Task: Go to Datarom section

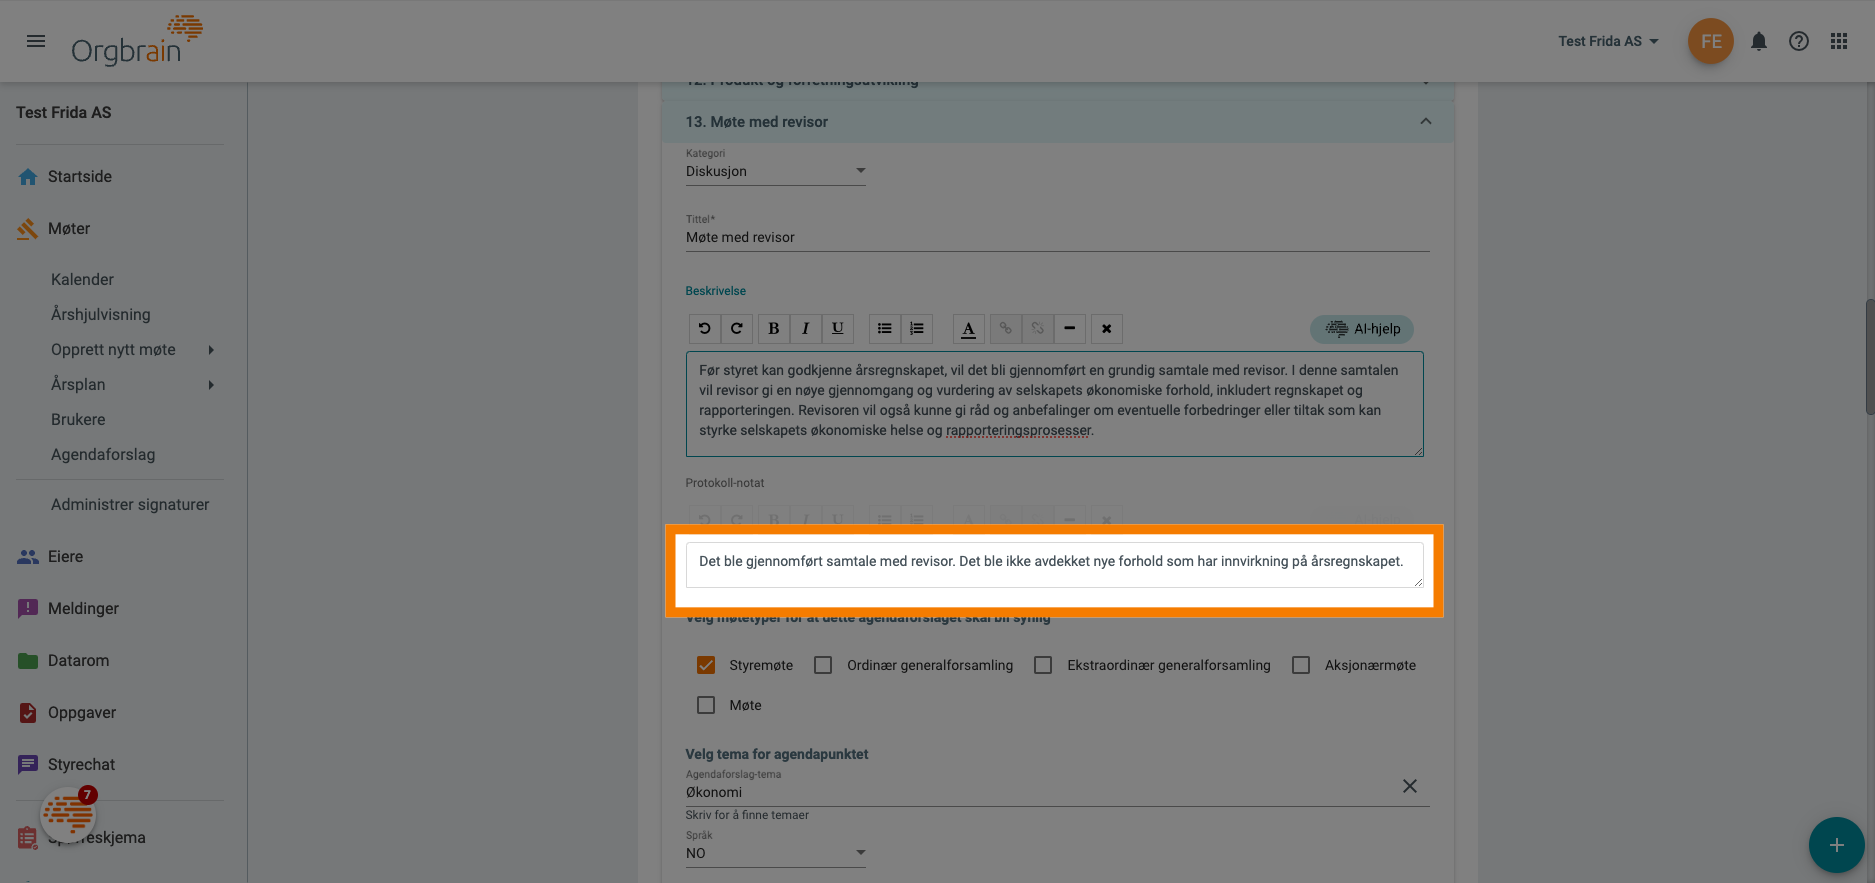Action: [78, 661]
